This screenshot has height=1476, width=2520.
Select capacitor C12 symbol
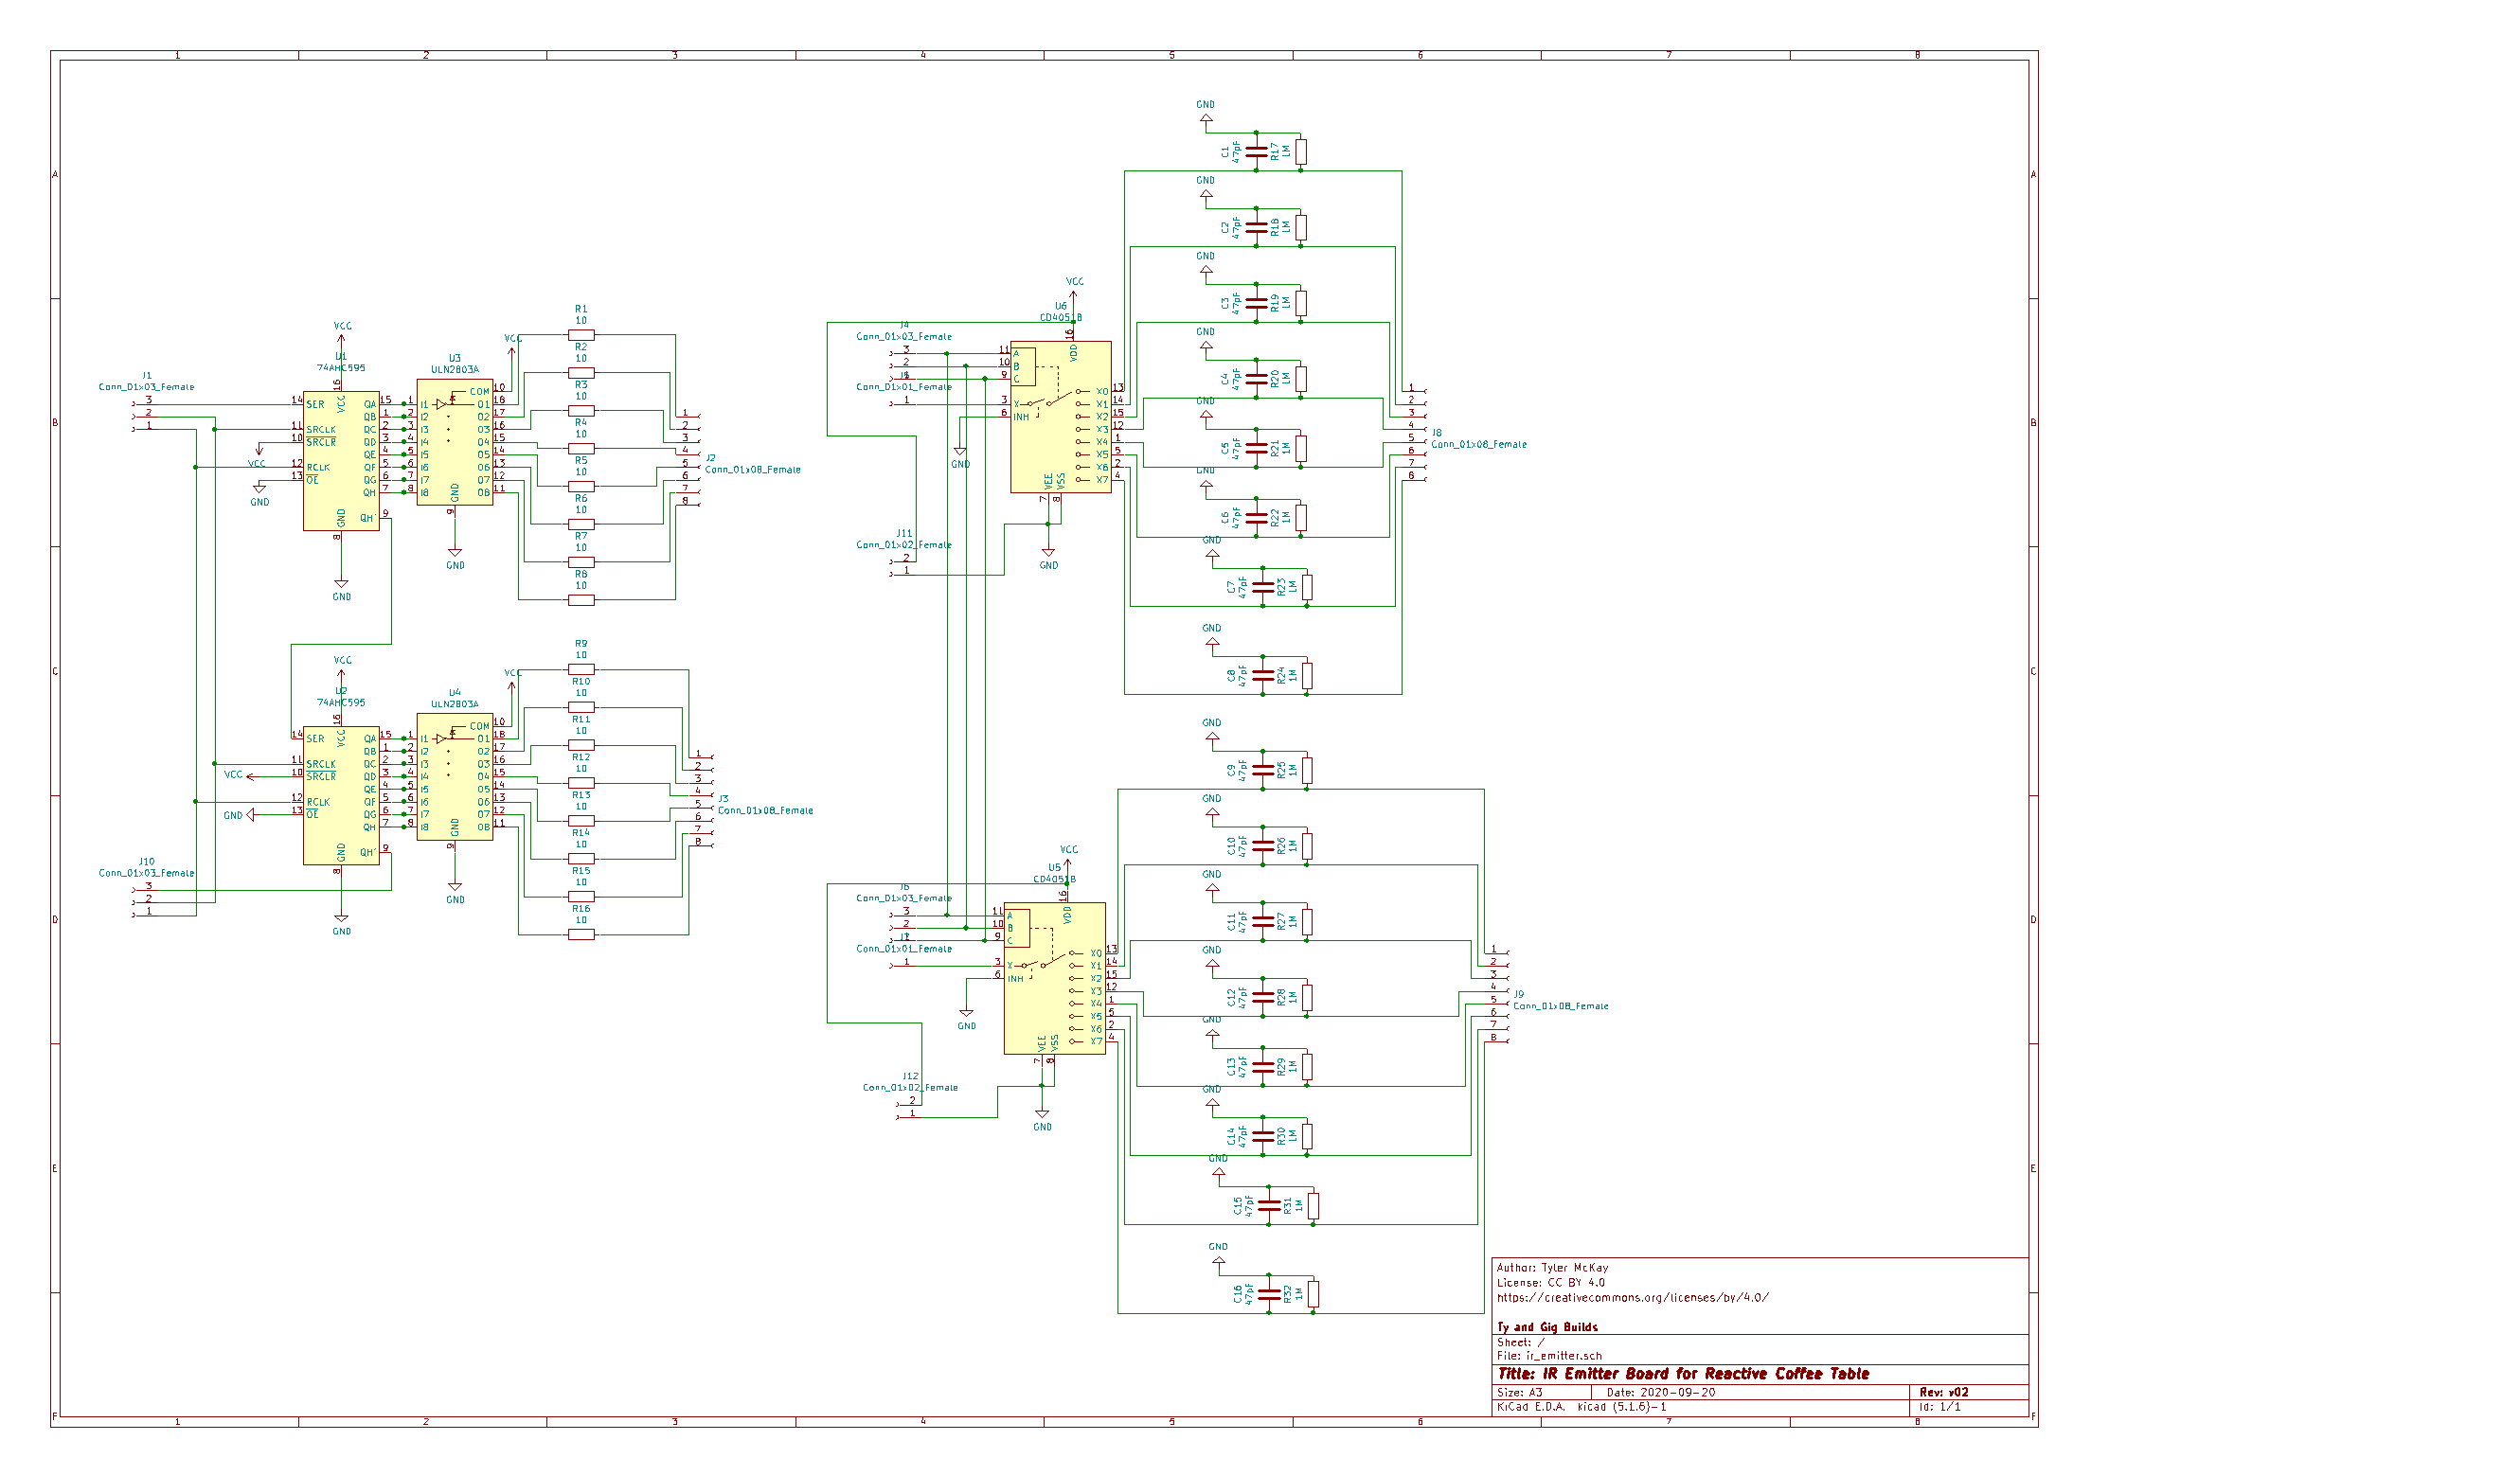(x=1262, y=997)
